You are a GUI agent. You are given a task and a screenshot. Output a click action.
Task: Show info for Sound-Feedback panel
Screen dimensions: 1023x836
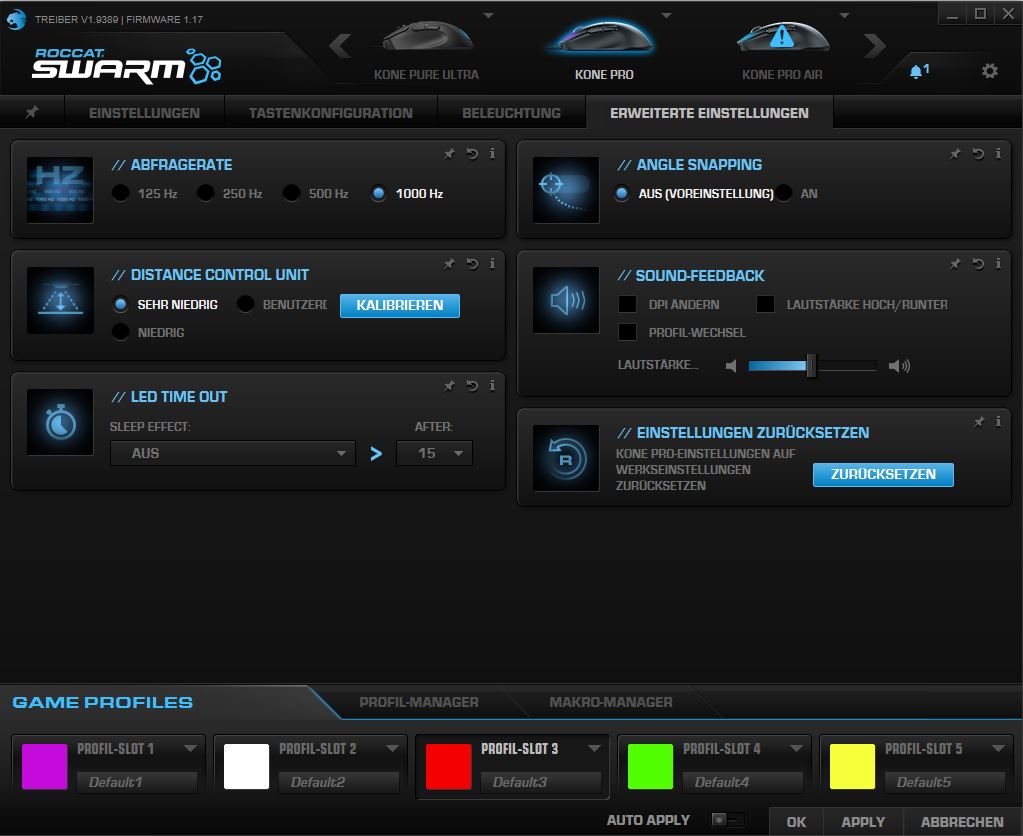[x=998, y=263]
